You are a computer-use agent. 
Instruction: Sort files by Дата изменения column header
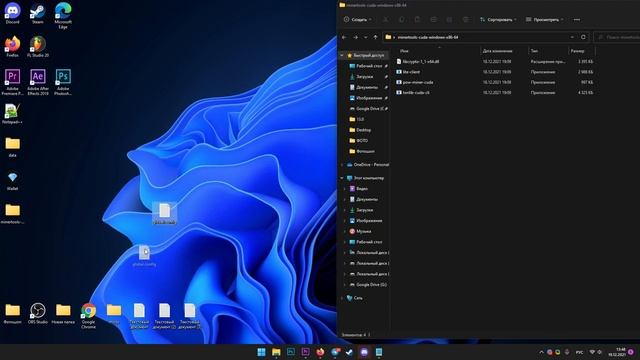point(504,51)
